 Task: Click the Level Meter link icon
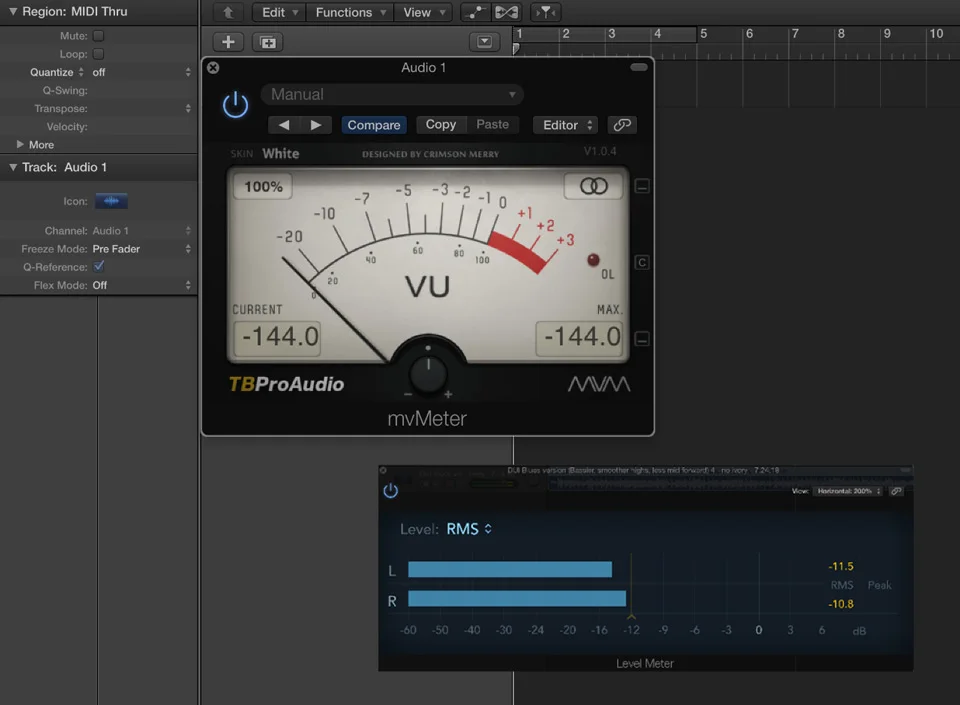[896, 491]
